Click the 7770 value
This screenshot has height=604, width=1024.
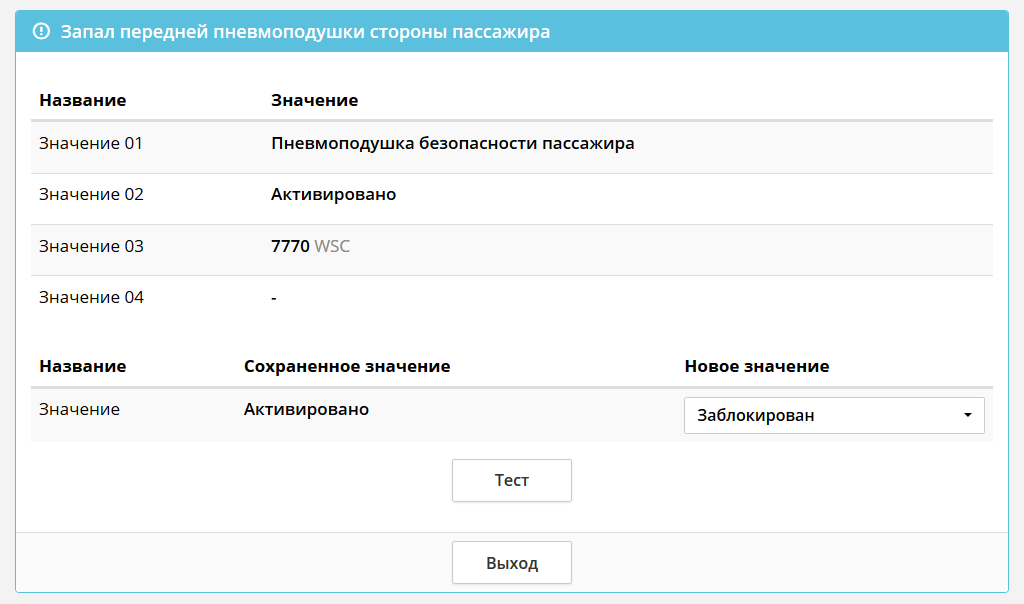(290, 246)
